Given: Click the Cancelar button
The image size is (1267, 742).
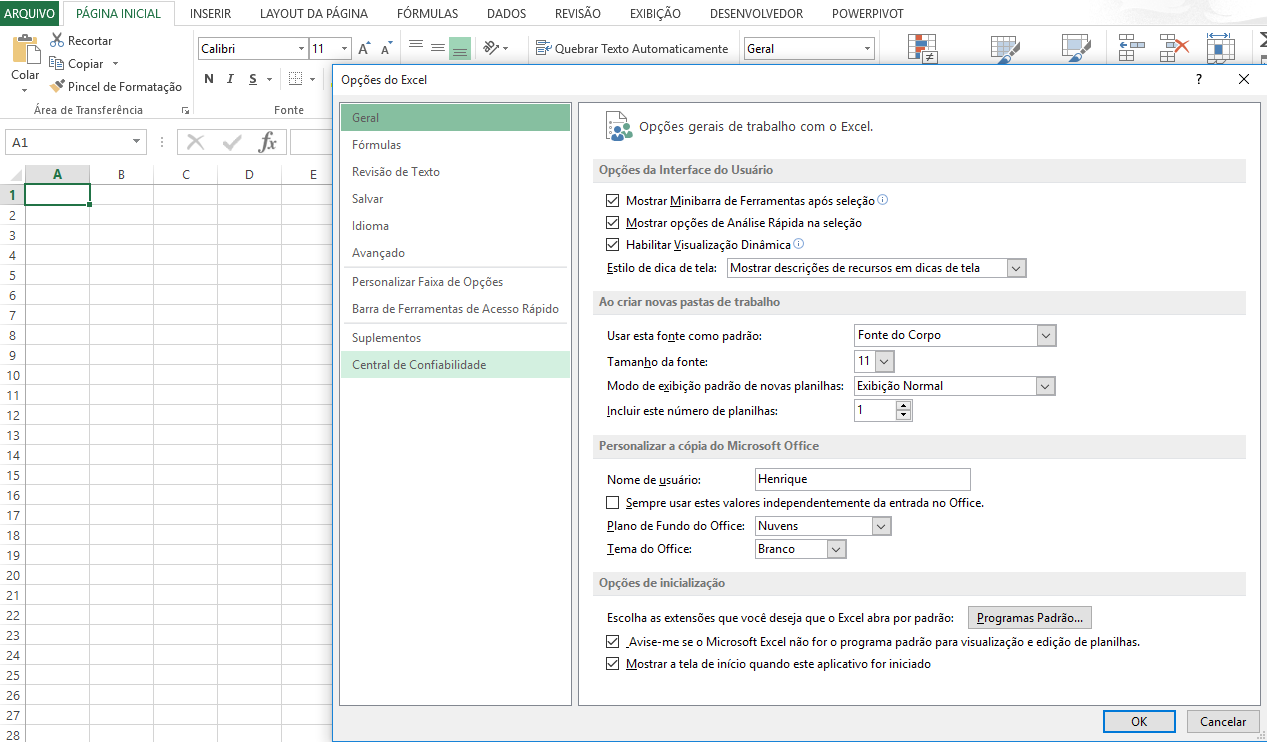Looking at the screenshot, I should click(x=1223, y=721).
